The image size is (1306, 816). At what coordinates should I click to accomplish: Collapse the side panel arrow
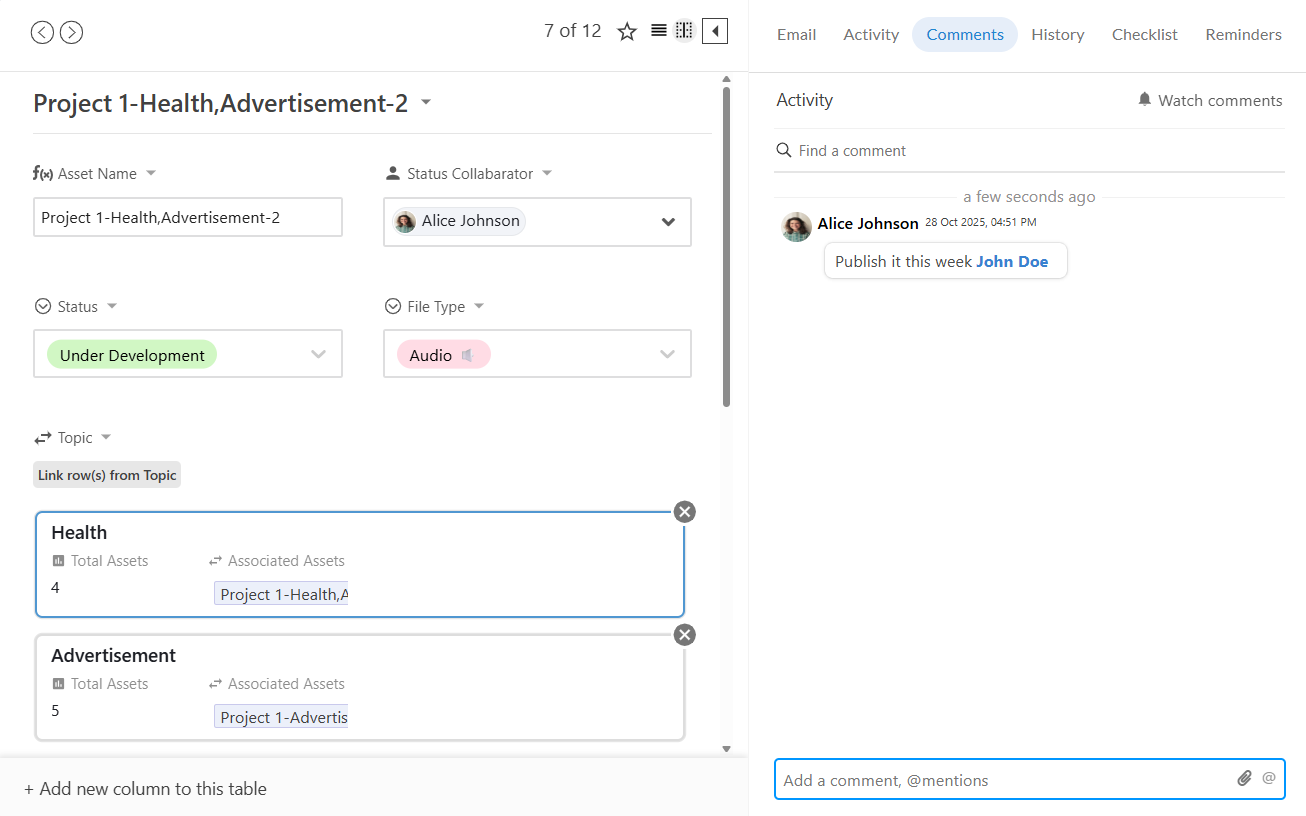point(715,32)
